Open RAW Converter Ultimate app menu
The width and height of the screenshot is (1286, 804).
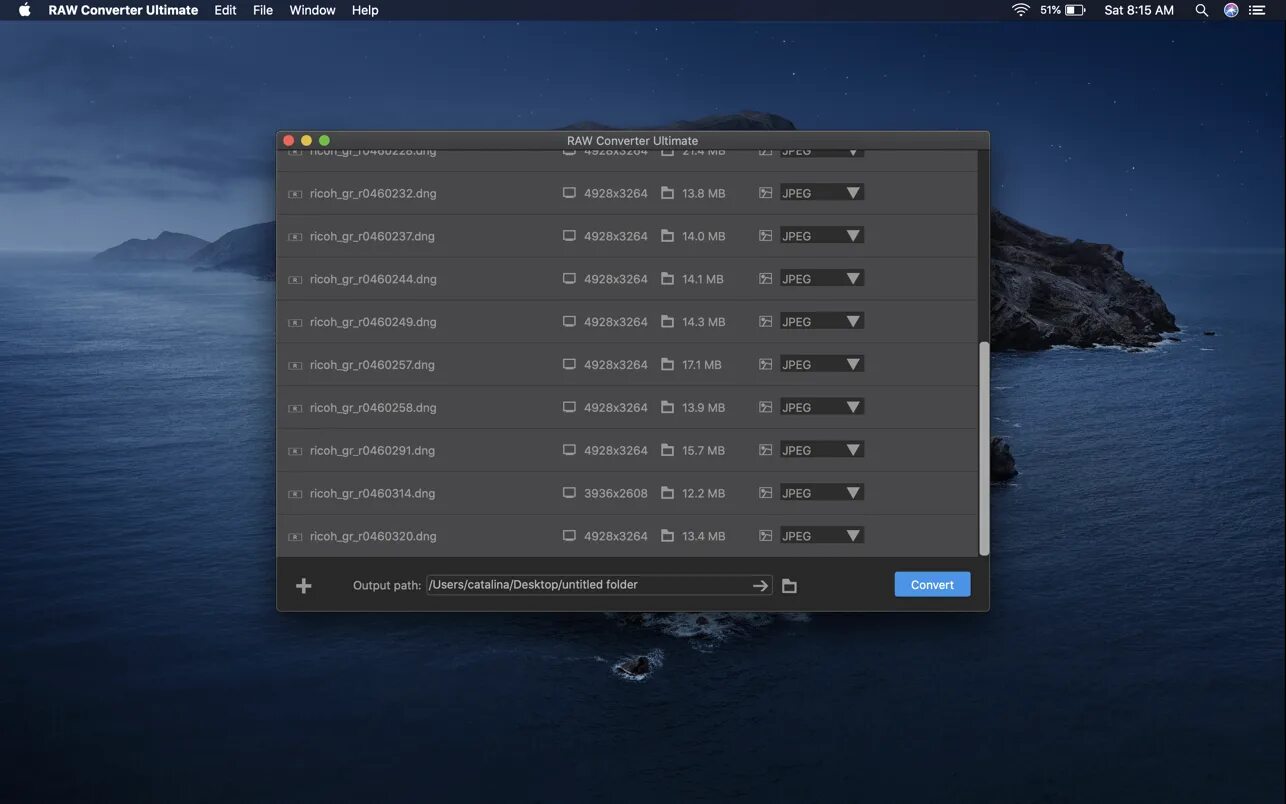pos(123,10)
